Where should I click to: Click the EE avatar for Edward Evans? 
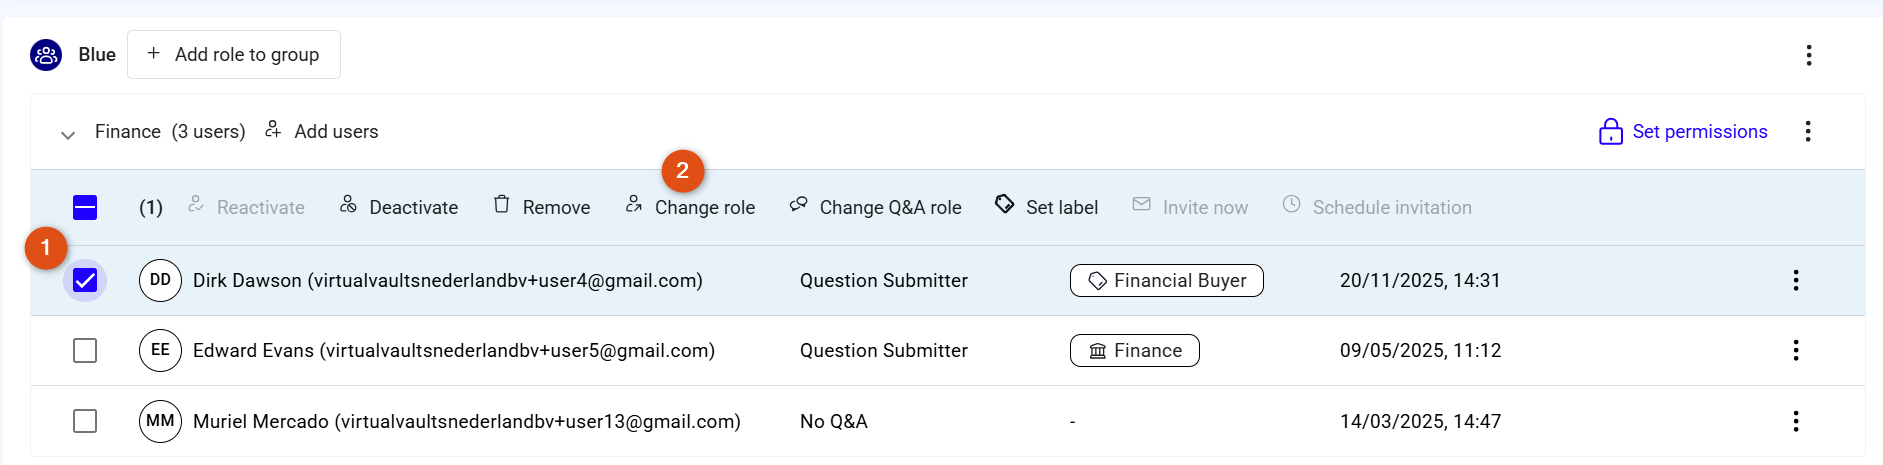[x=160, y=351]
